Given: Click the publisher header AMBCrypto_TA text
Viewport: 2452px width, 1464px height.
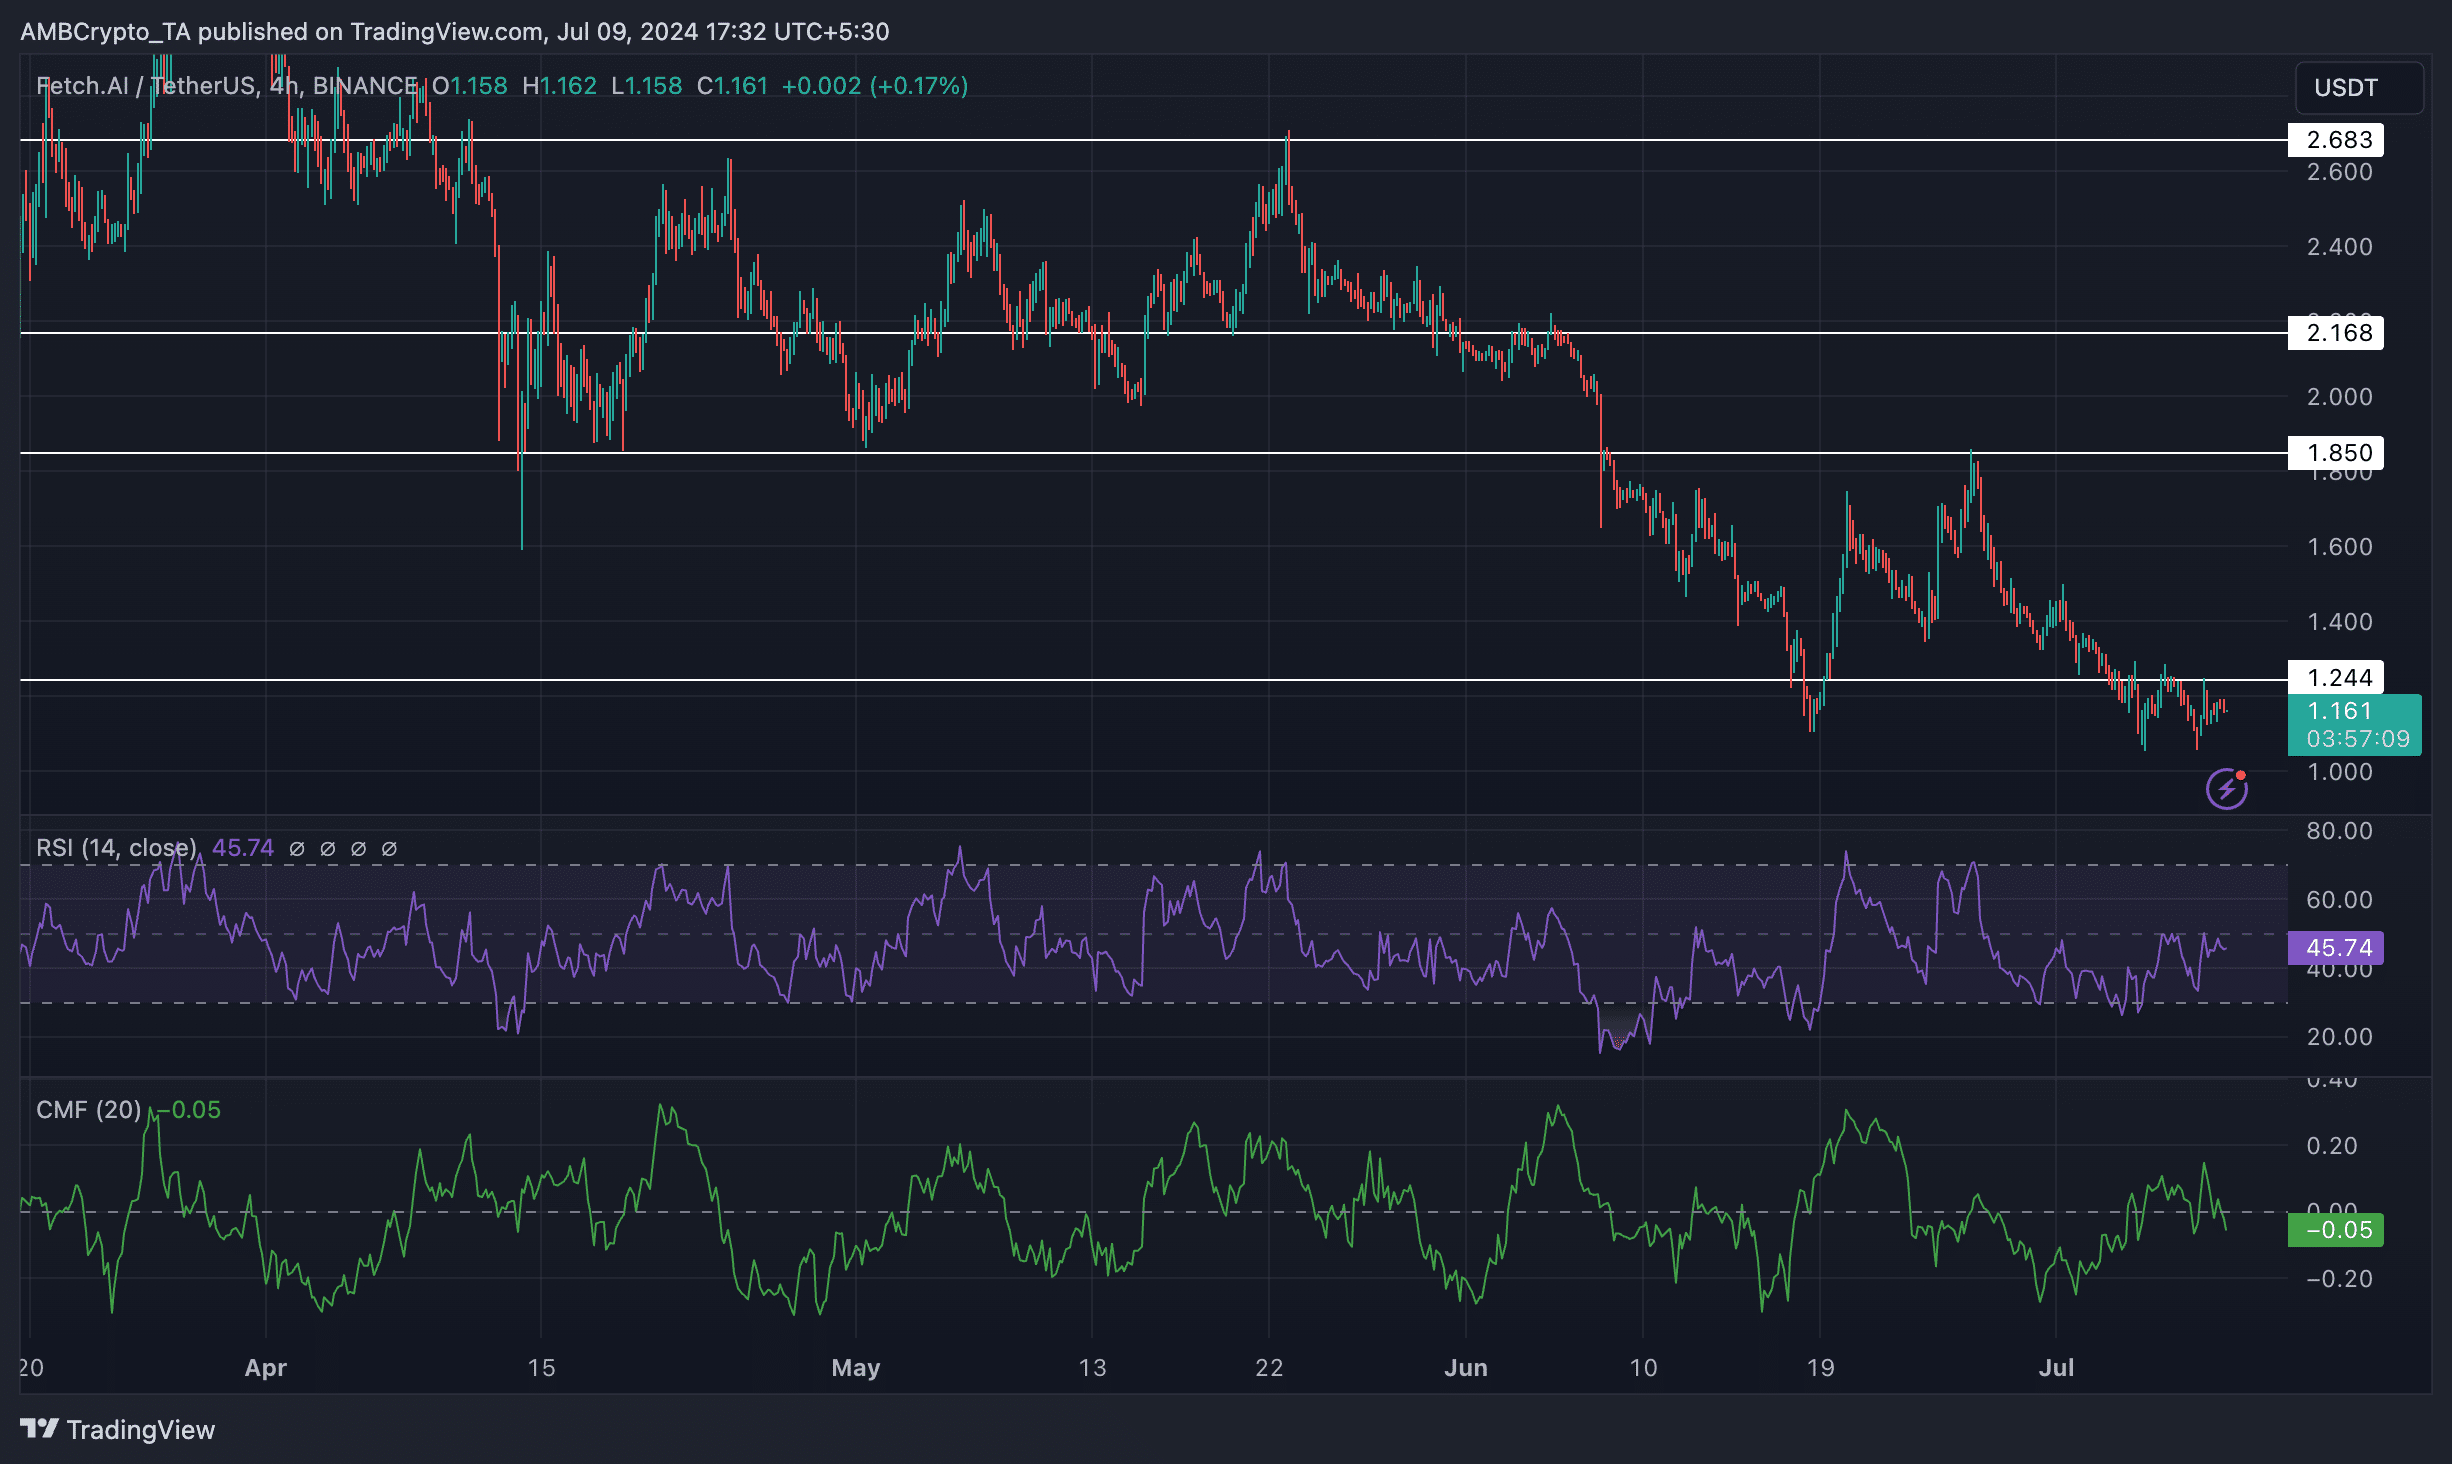Looking at the screenshot, I should [x=105, y=32].
